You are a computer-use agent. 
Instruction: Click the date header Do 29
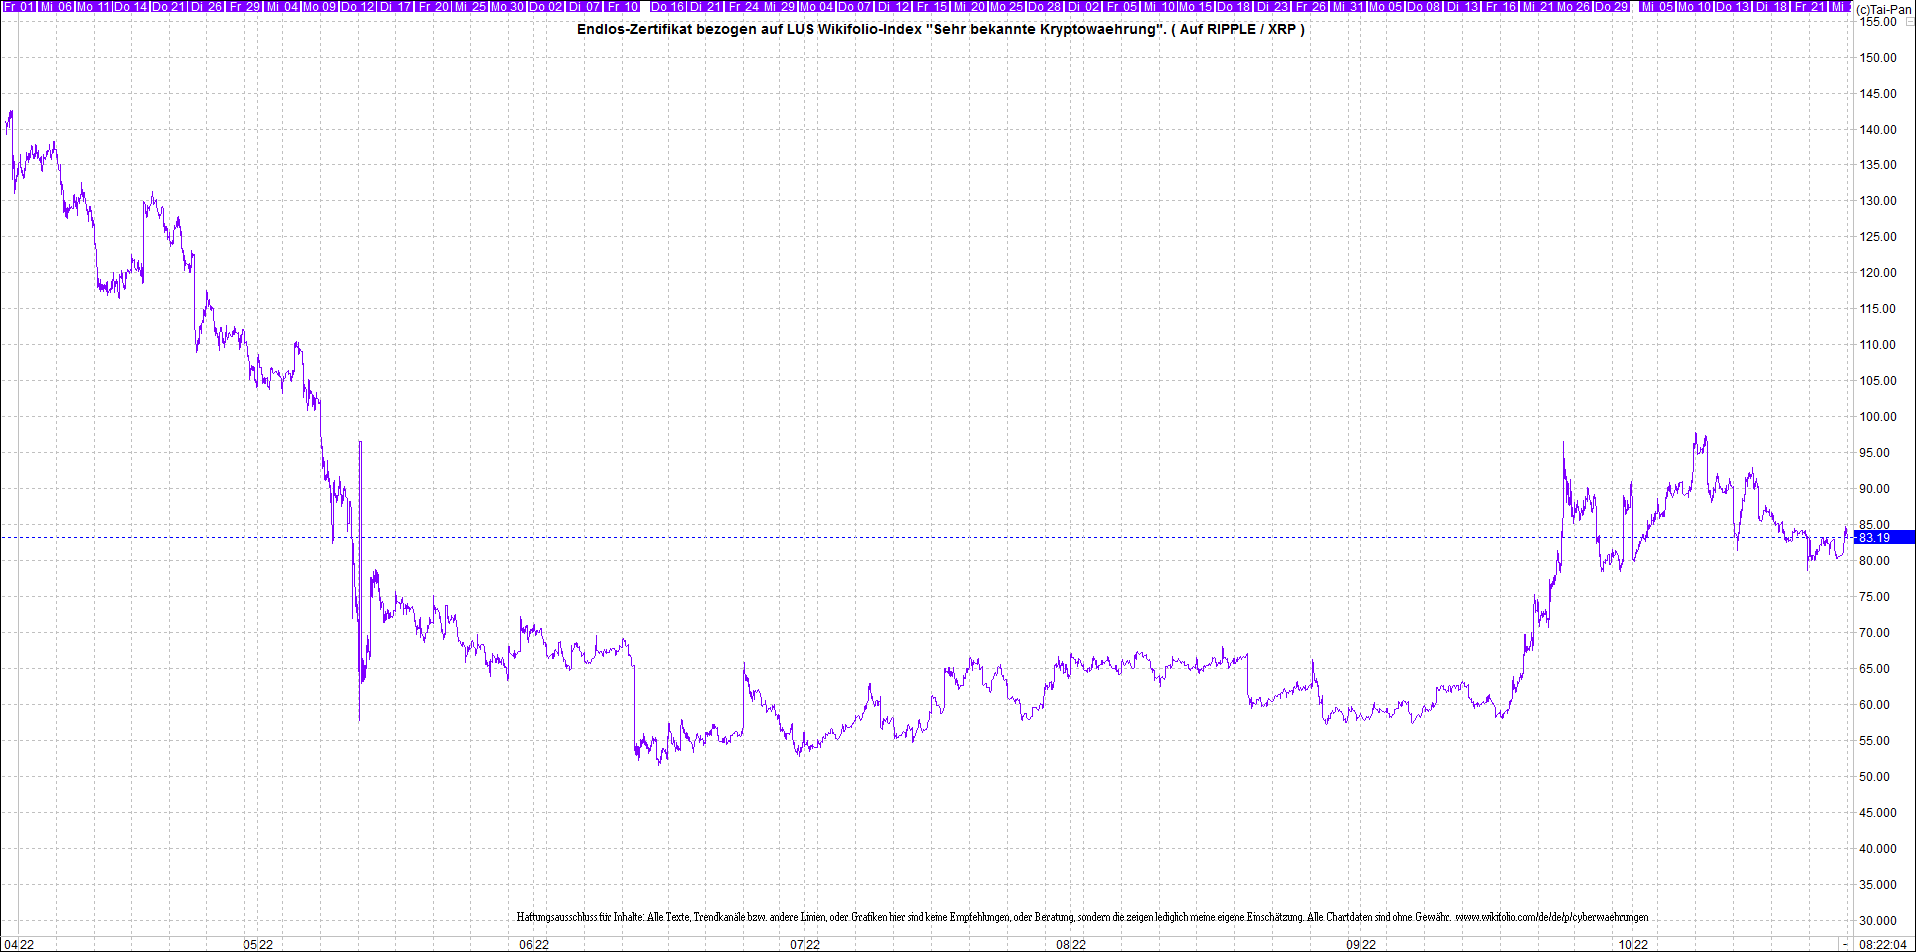[1612, 6]
